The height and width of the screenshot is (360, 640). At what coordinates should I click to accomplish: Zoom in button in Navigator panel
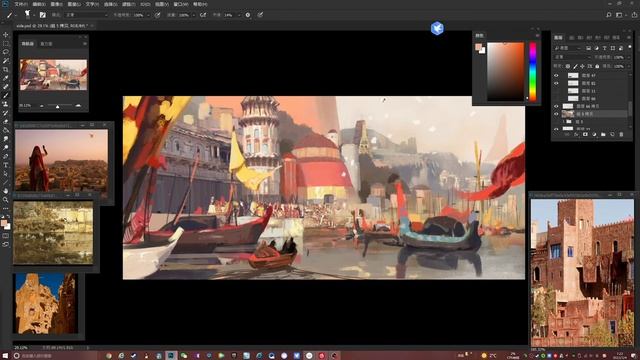tap(78, 106)
